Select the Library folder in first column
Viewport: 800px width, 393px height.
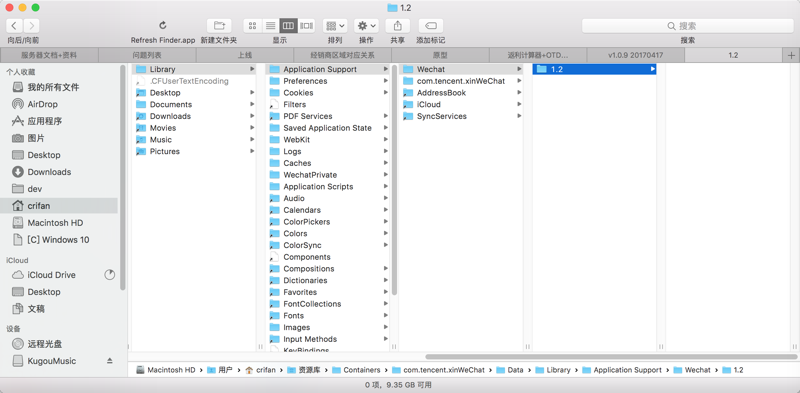tap(194, 69)
